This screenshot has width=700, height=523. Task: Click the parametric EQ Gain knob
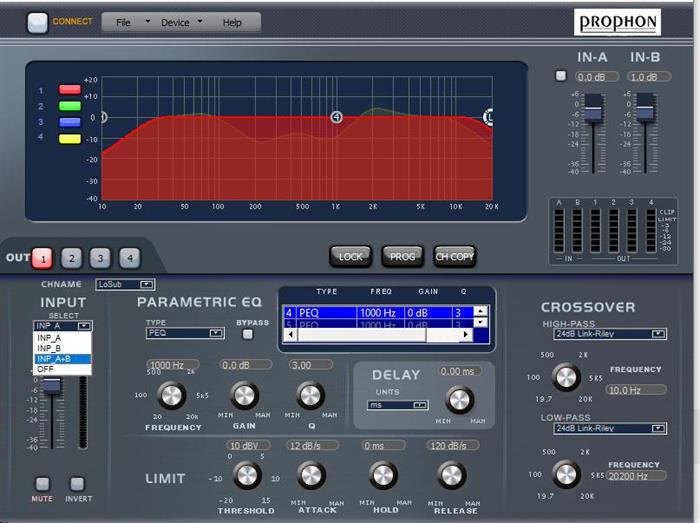pyautogui.click(x=244, y=396)
